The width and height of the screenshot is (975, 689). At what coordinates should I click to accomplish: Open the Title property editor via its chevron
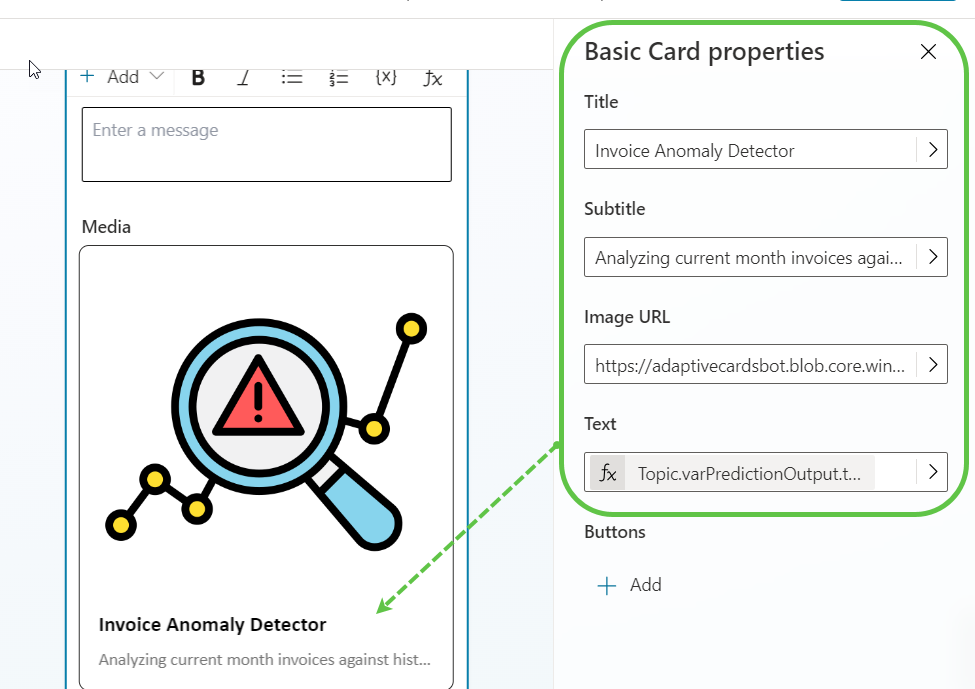coord(932,149)
